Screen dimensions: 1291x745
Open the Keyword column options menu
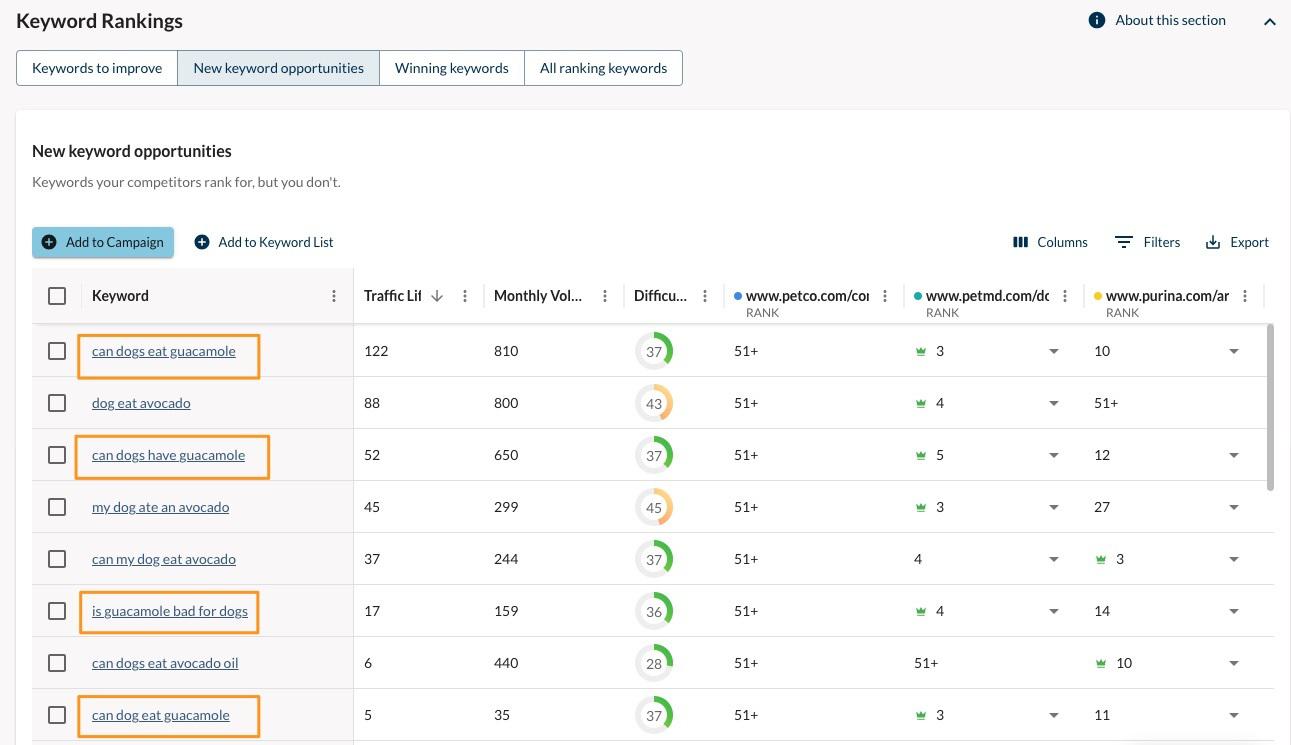point(334,296)
